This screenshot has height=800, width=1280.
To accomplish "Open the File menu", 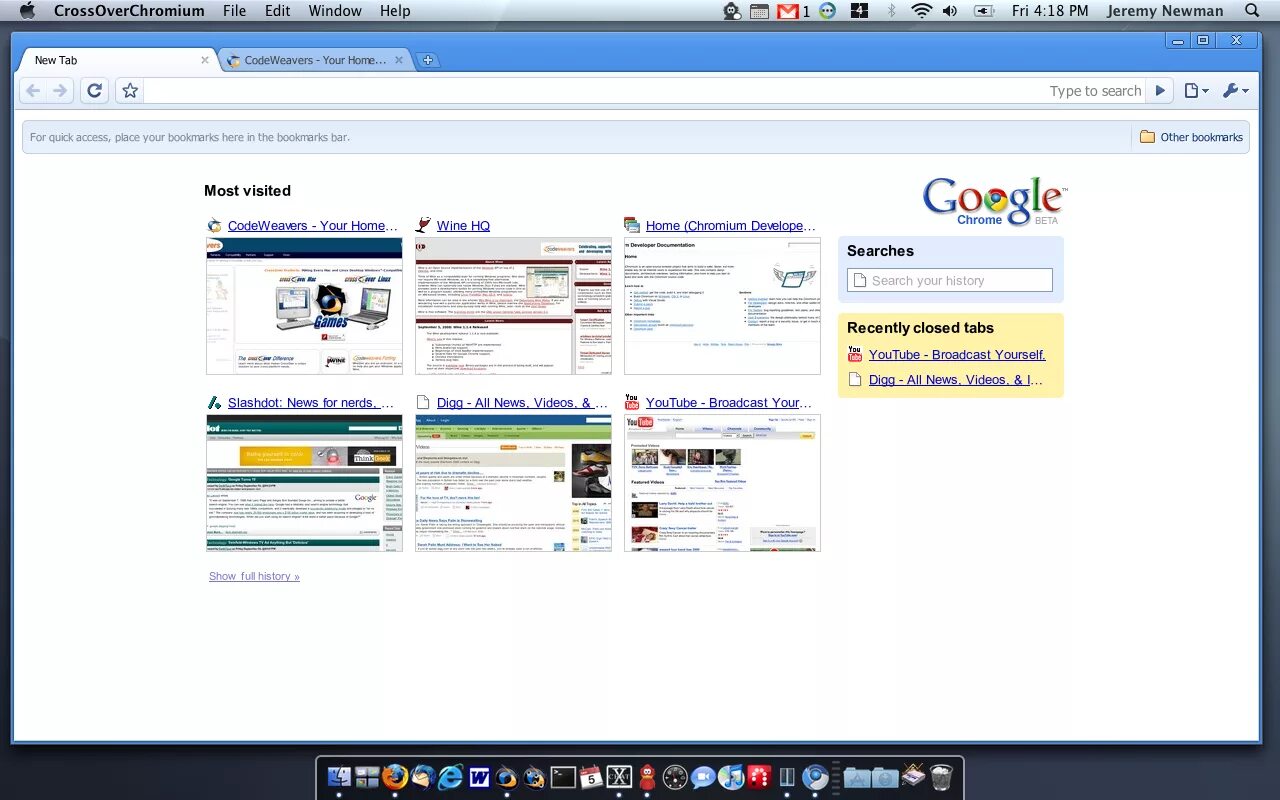I will coord(235,11).
